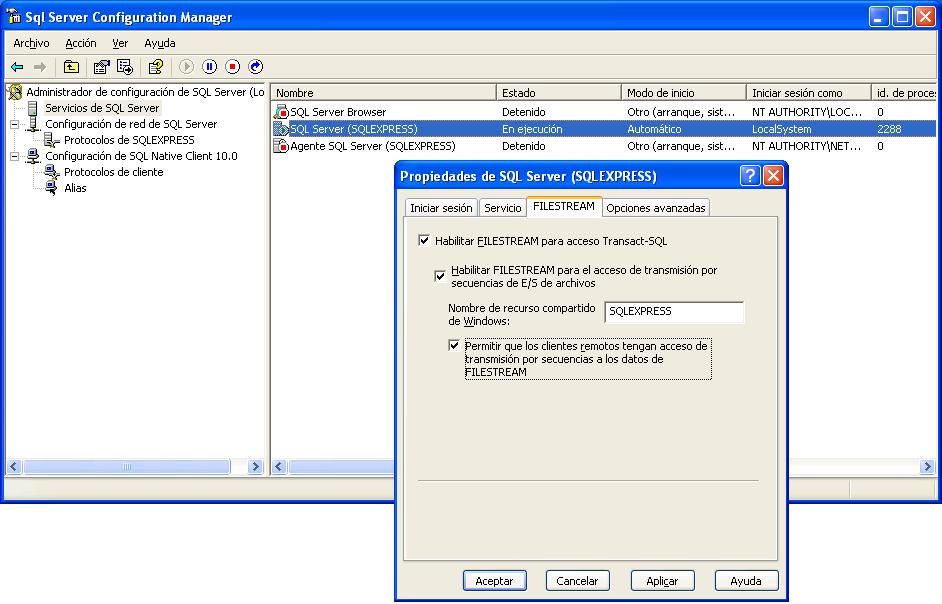The width and height of the screenshot is (942, 604).
Task: Select Protocolos de cliente tree item
Action: pos(114,172)
